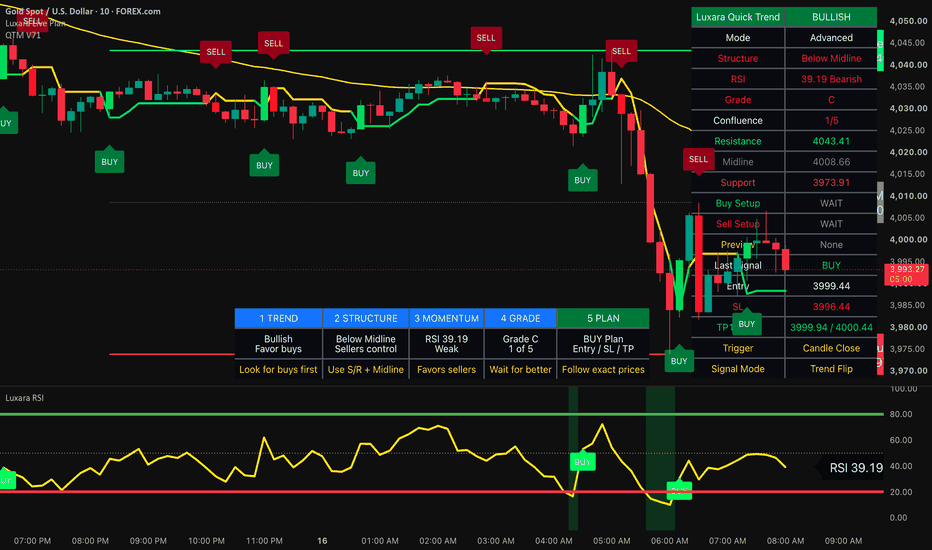Click the Signal Mode label
This screenshot has width=932, height=550.
[x=738, y=369]
